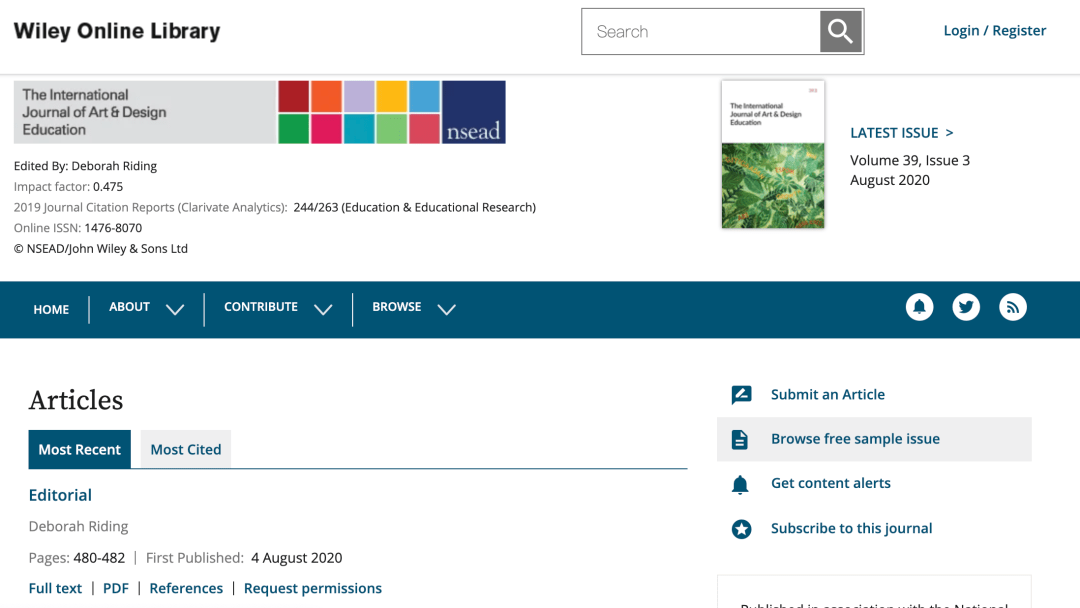Select the Most Recent tab
1080x608 pixels.
tap(79, 450)
